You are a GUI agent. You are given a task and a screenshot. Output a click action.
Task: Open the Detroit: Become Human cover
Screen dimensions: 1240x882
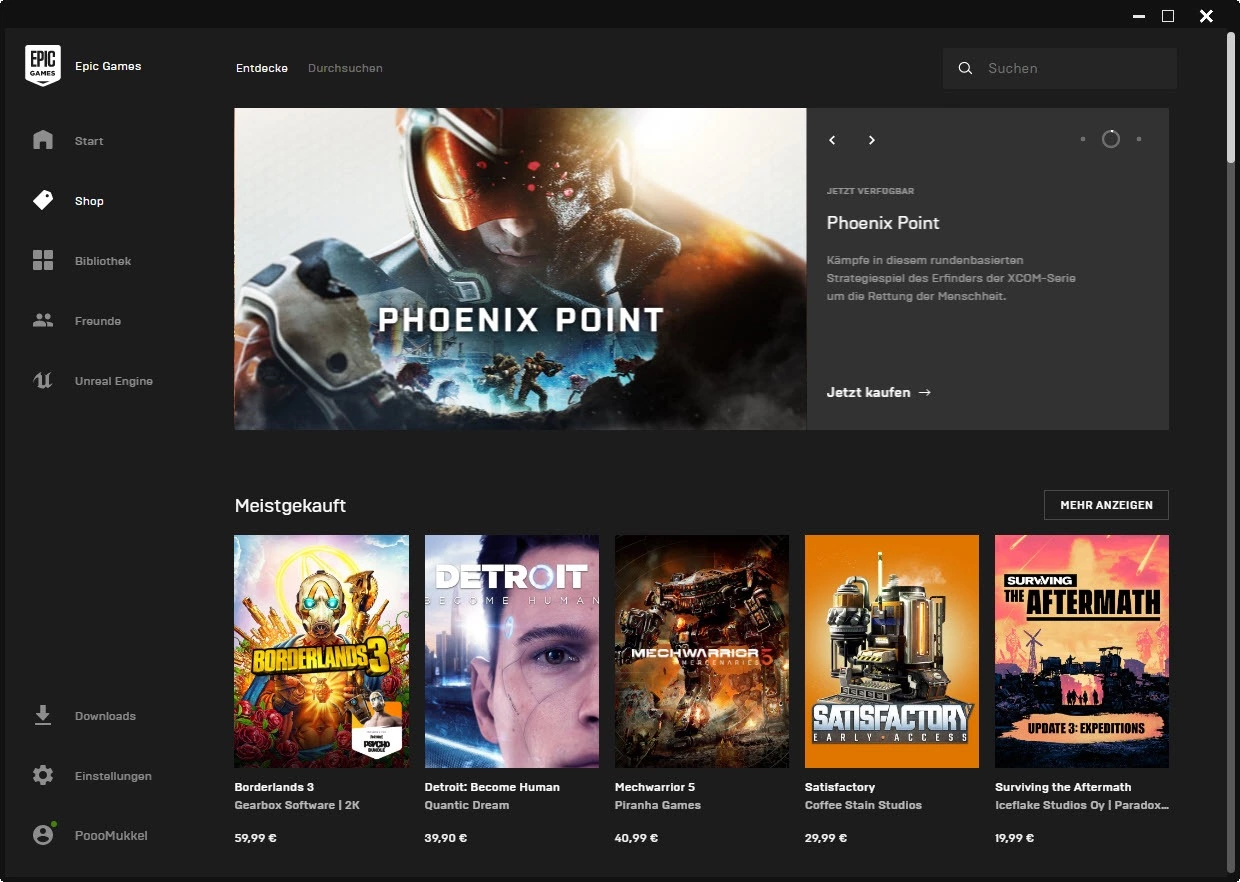tap(512, 651)
